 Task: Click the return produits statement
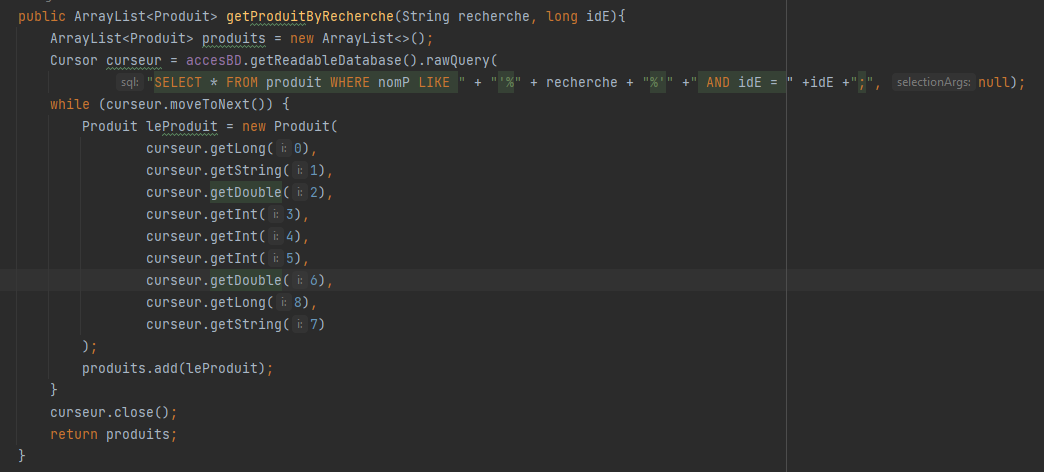click(x=114, y=434)
